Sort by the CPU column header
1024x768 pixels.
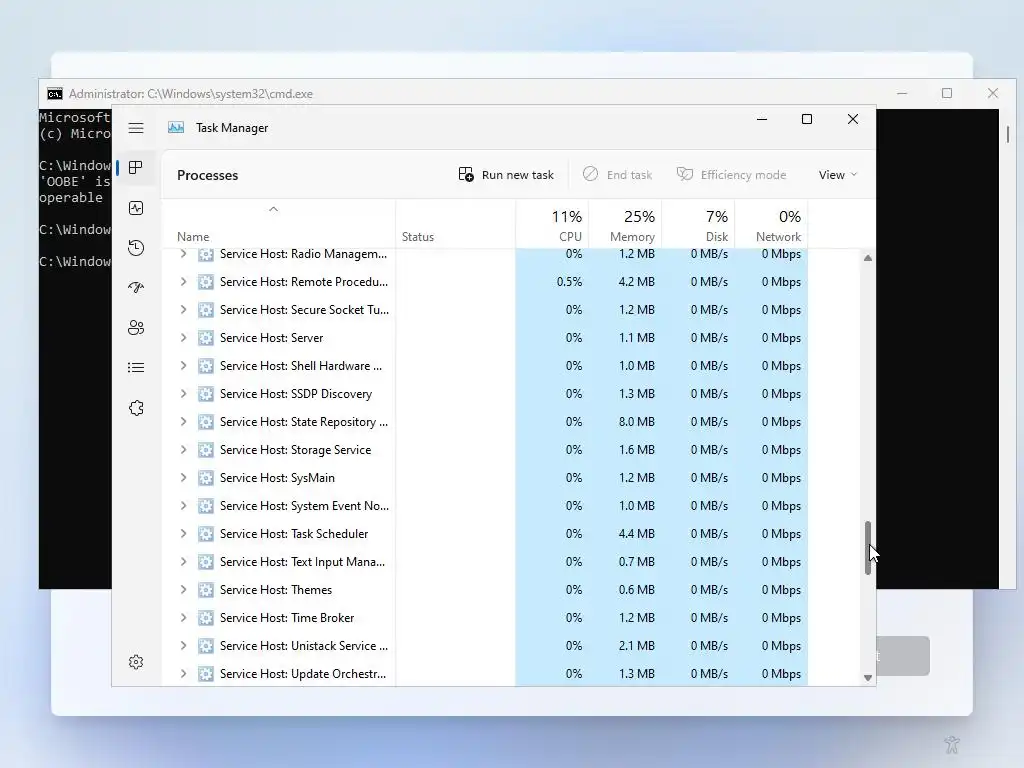(x=552, y=224)
